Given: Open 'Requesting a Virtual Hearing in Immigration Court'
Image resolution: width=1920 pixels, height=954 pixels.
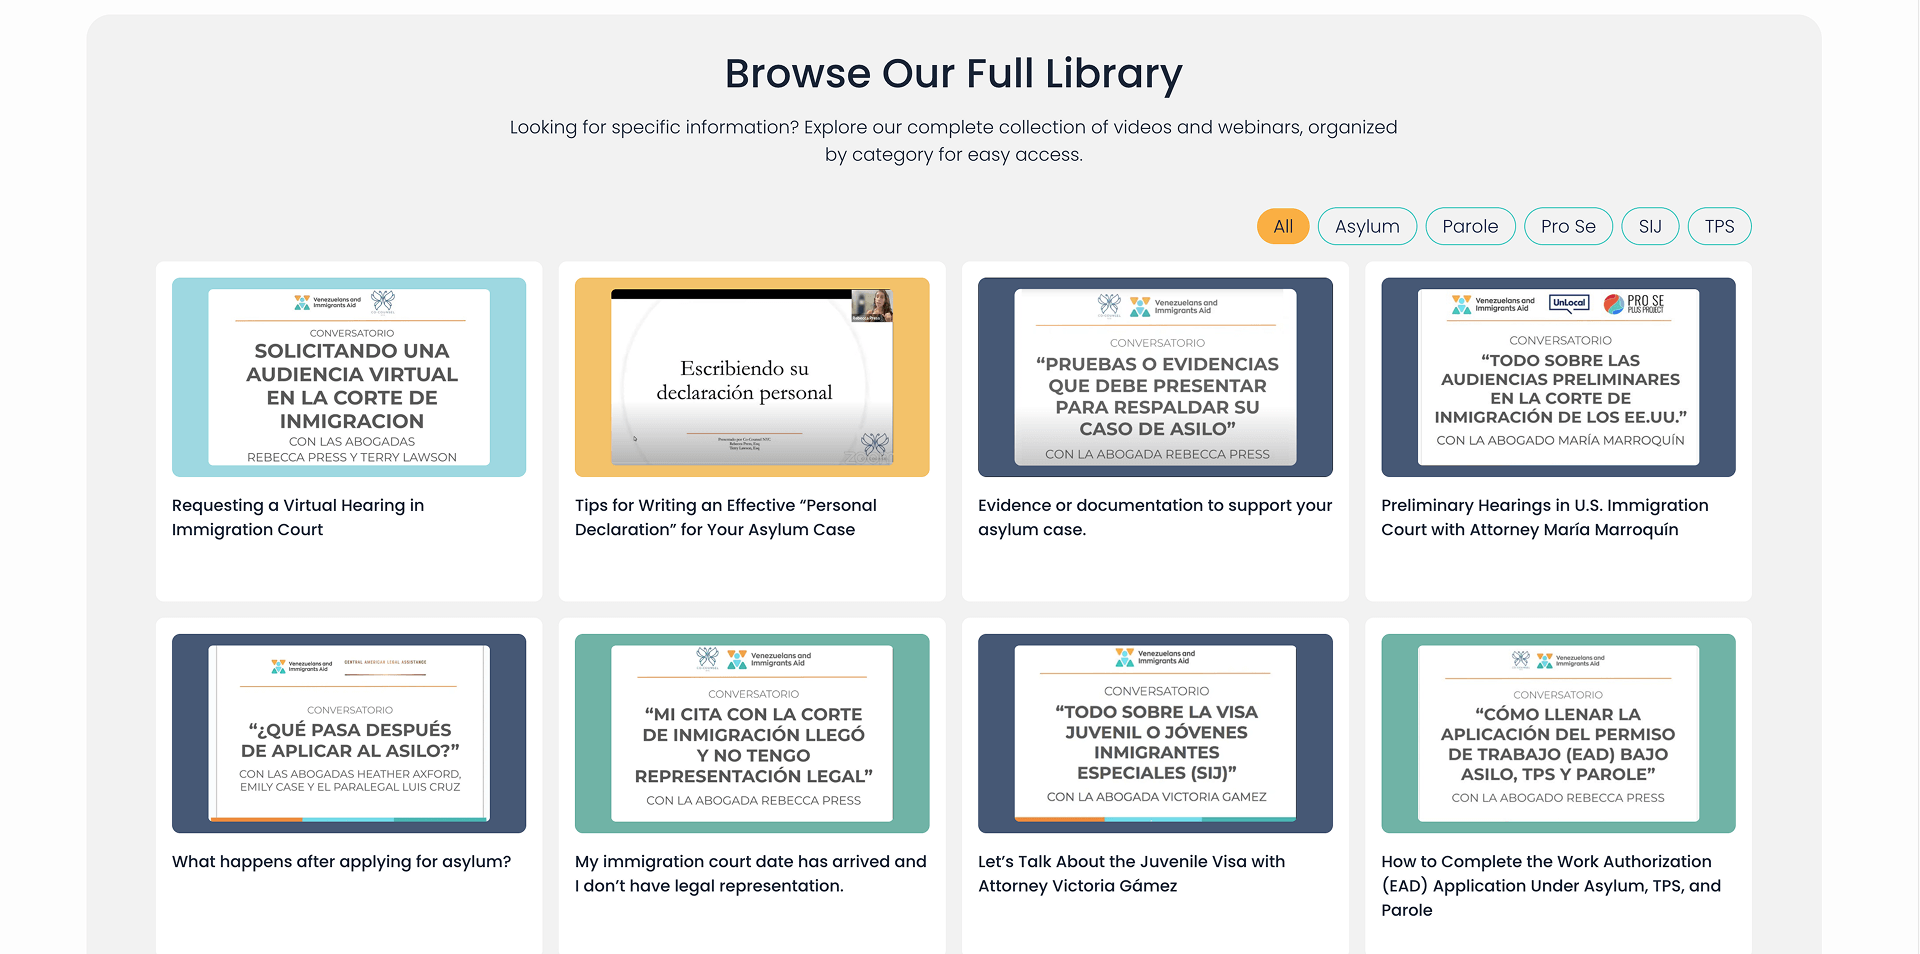Looking at the screenshot, I should (x=297, y=517).
